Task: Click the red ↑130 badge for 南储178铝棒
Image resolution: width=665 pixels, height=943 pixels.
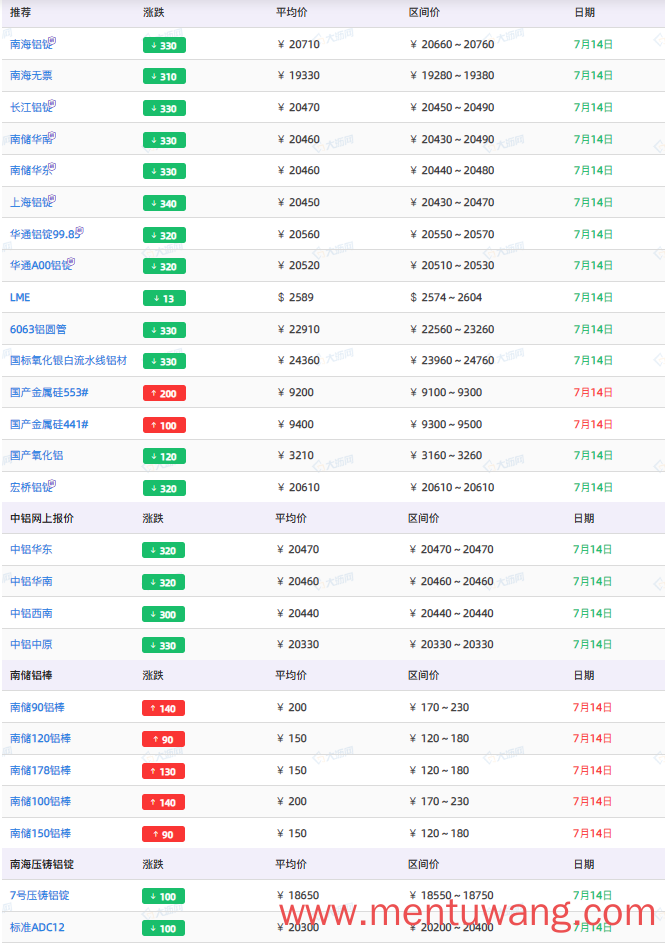Action: pos(164,771)
